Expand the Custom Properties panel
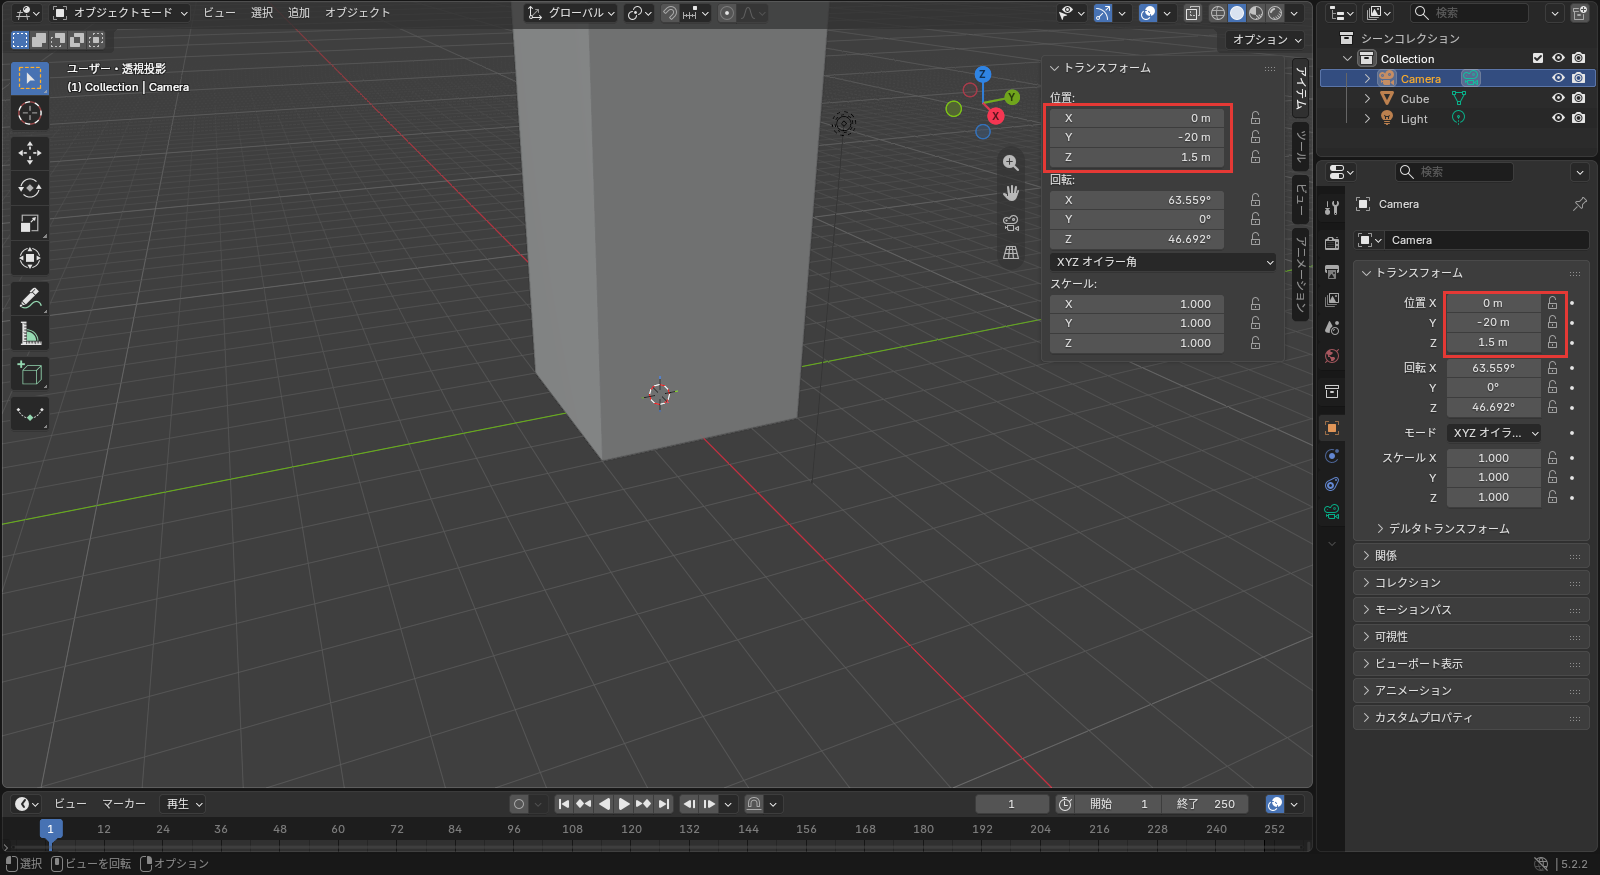This screenshot has width=1600, height=875. pyautogui.click(x=1471, y=717)
